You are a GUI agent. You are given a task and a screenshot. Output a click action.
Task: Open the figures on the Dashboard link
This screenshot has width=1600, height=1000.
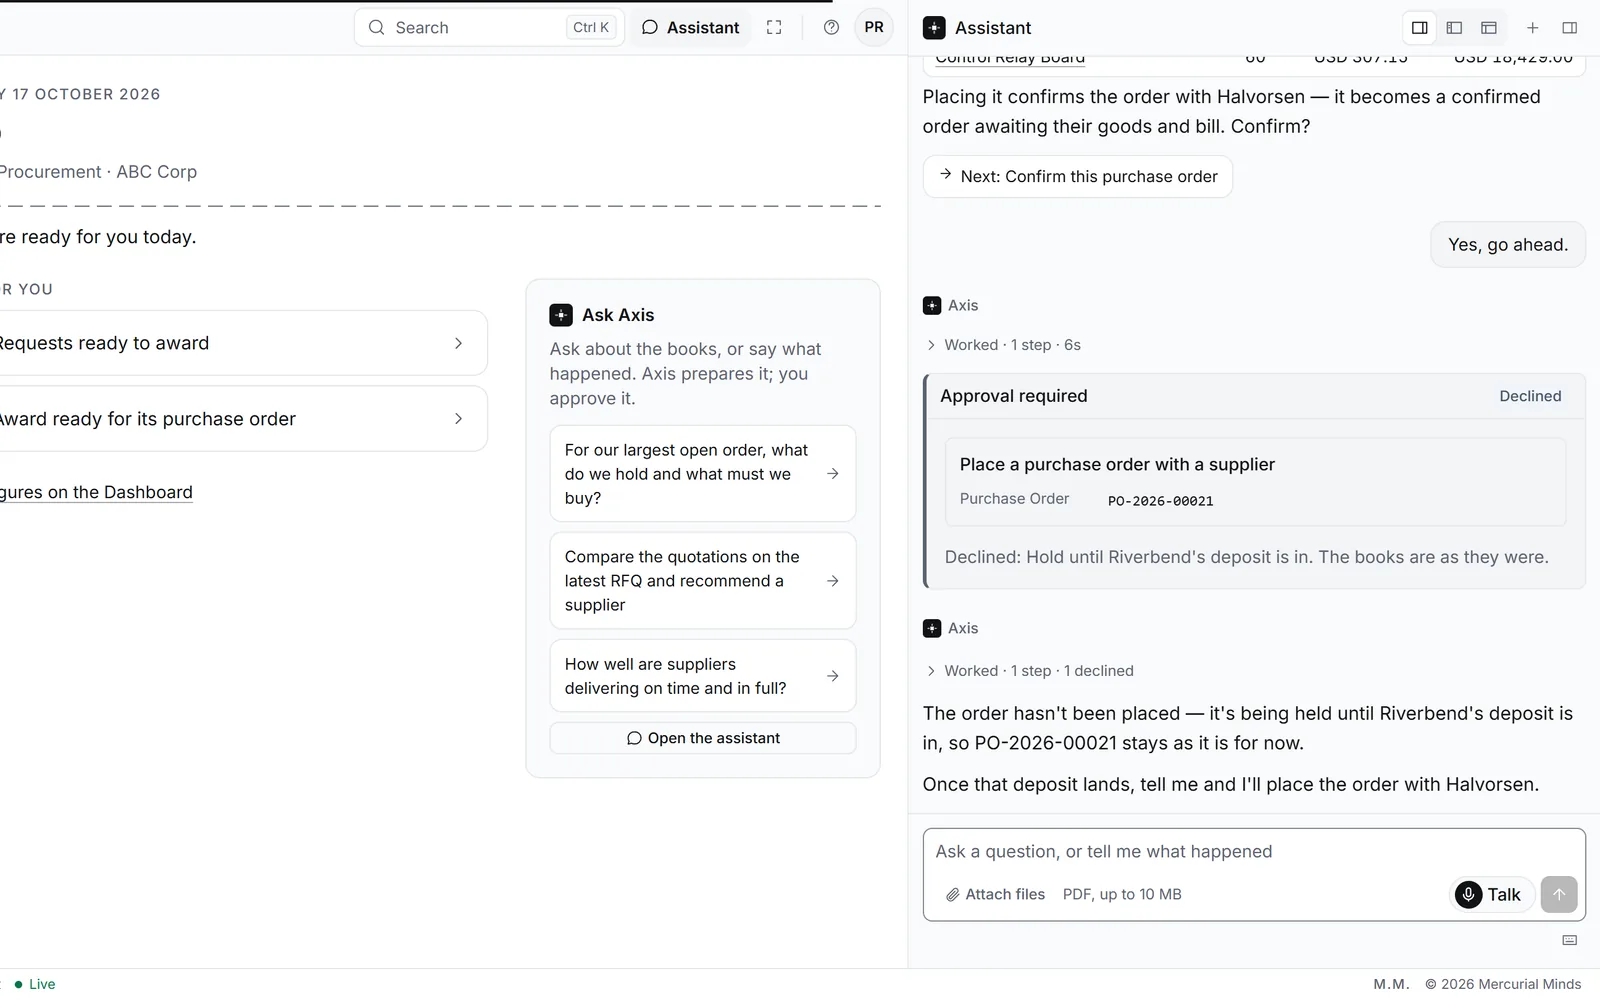96,492
